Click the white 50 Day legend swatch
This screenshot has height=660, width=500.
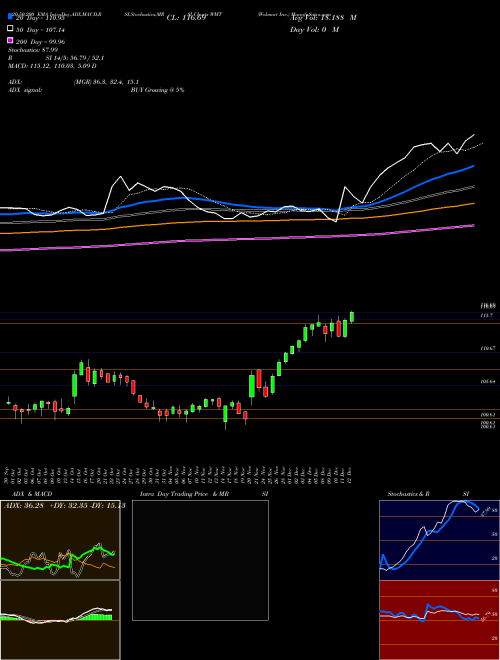pyautogui.click(x=10, y=29)
